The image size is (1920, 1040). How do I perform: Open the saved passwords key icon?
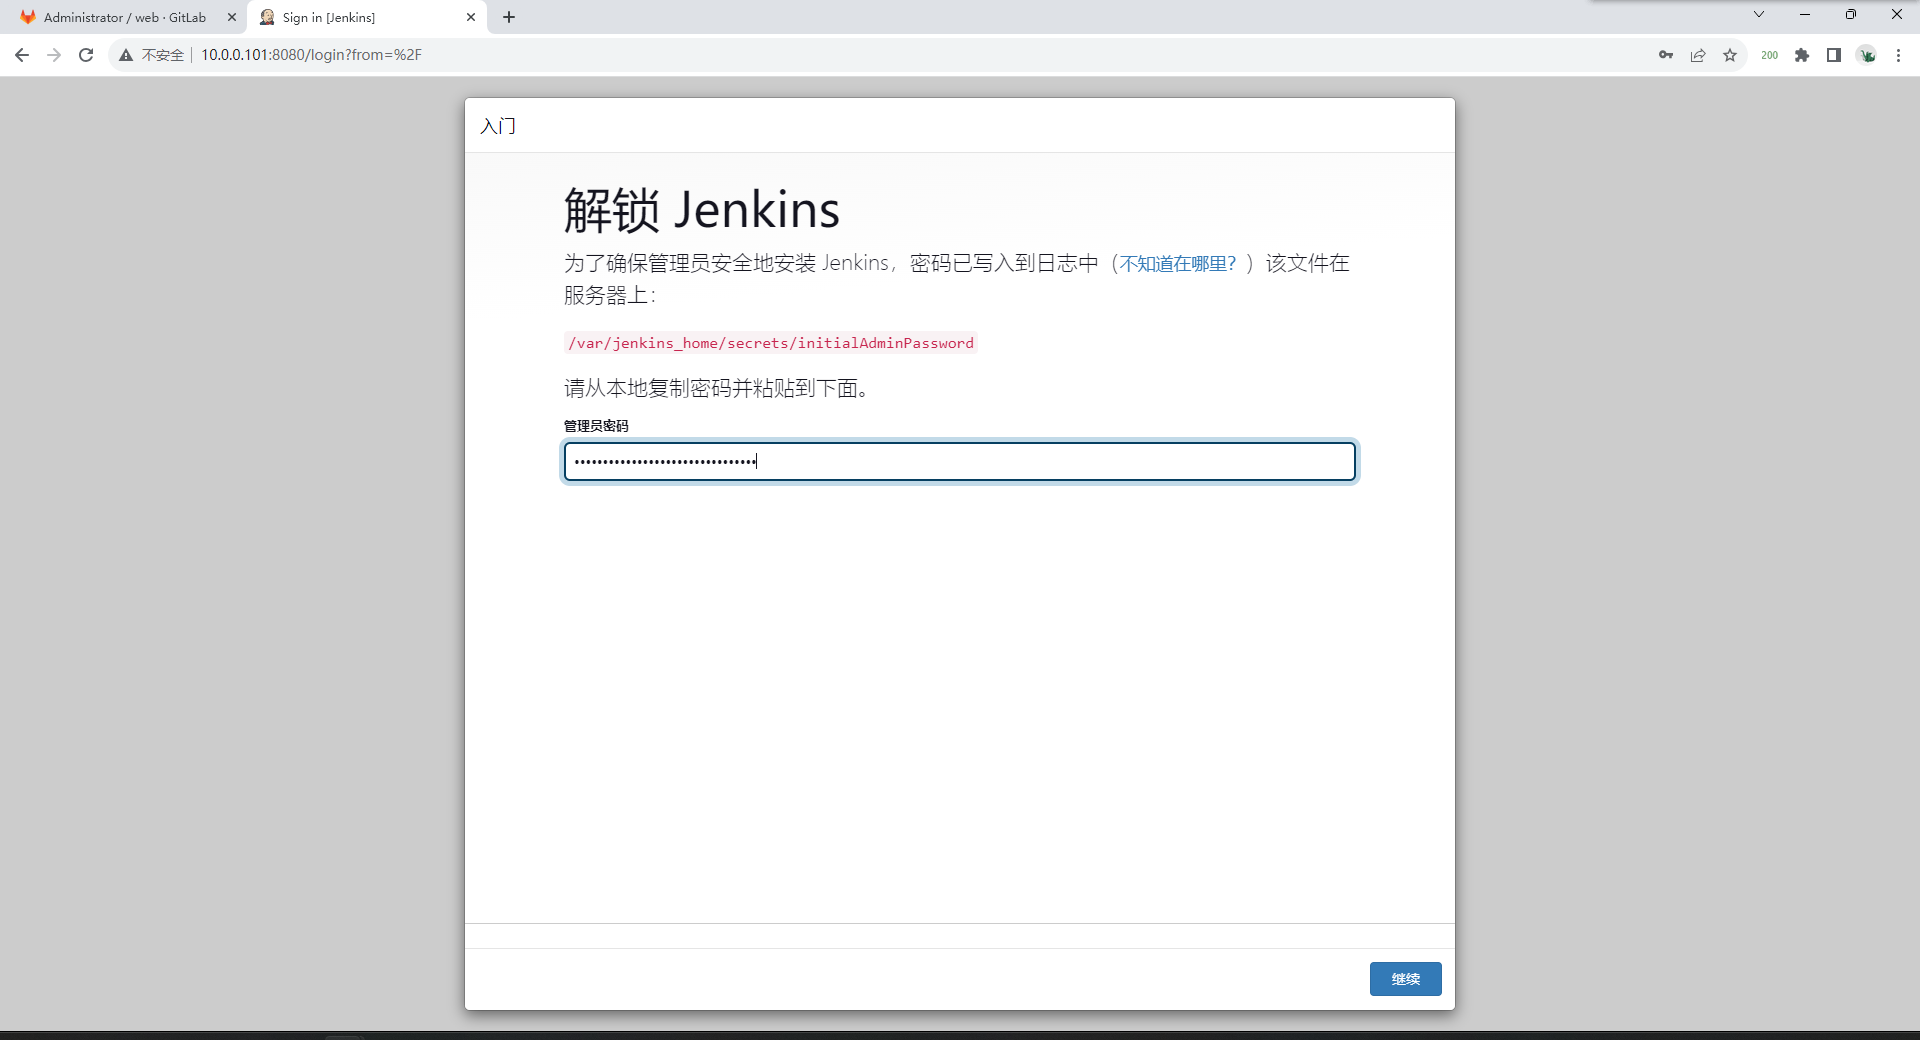point(1666,55)
